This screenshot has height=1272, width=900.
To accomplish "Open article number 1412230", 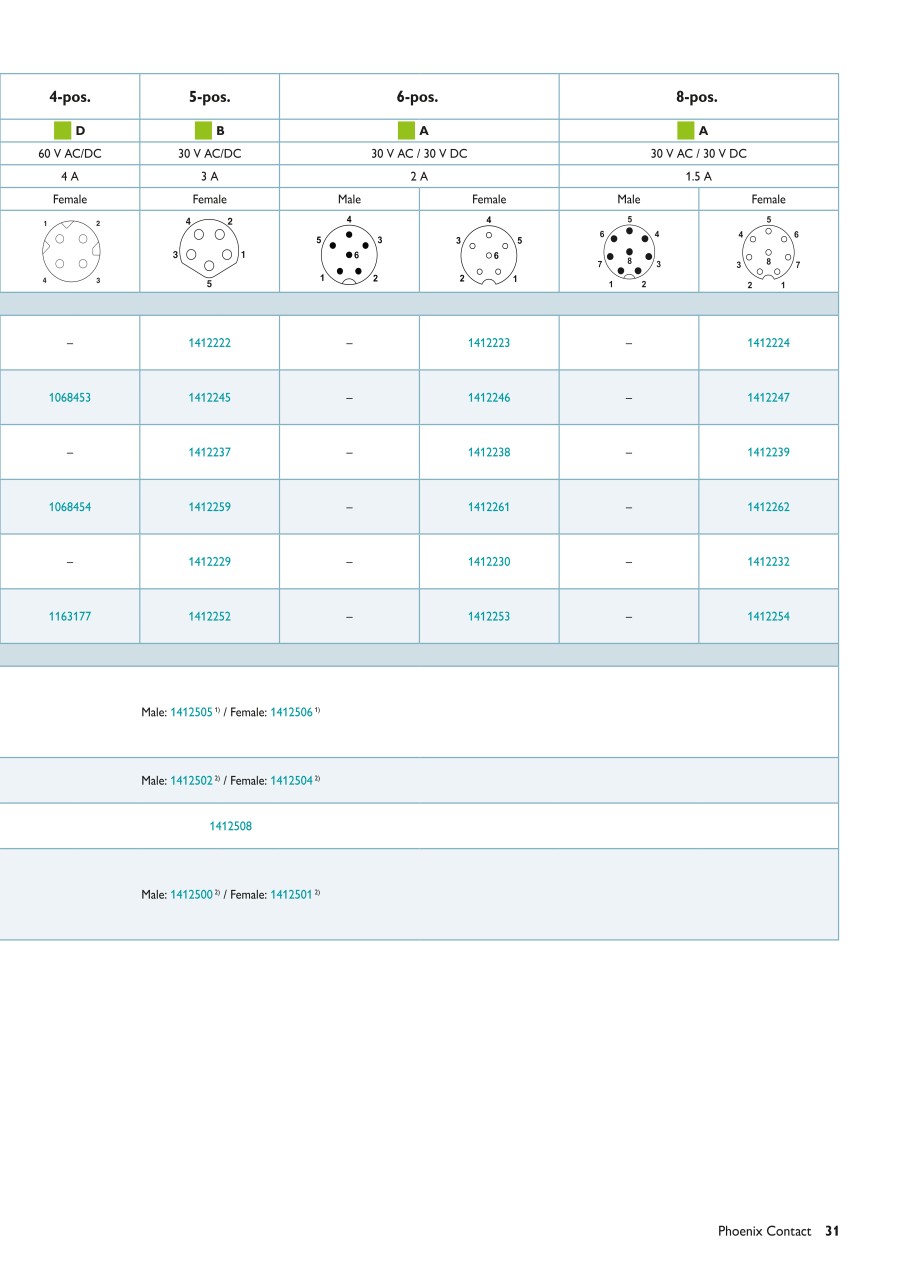I will (x=489, y=562).
